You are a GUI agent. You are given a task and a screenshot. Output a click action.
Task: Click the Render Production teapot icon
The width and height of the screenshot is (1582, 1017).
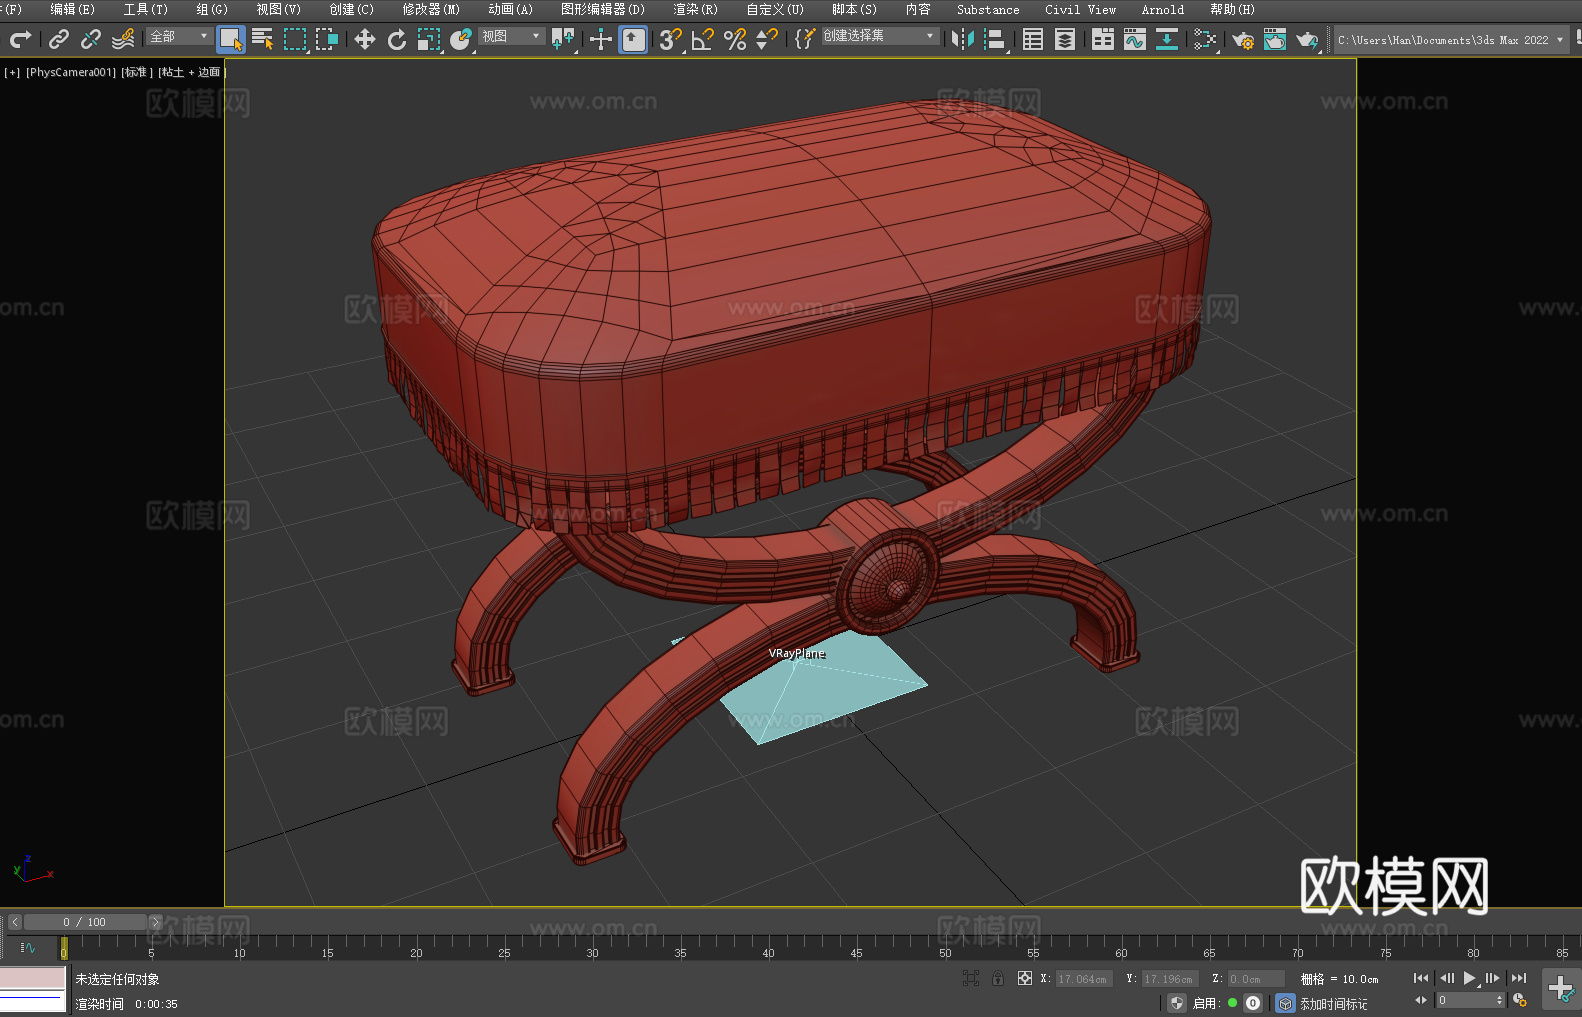coord(1307,39)
